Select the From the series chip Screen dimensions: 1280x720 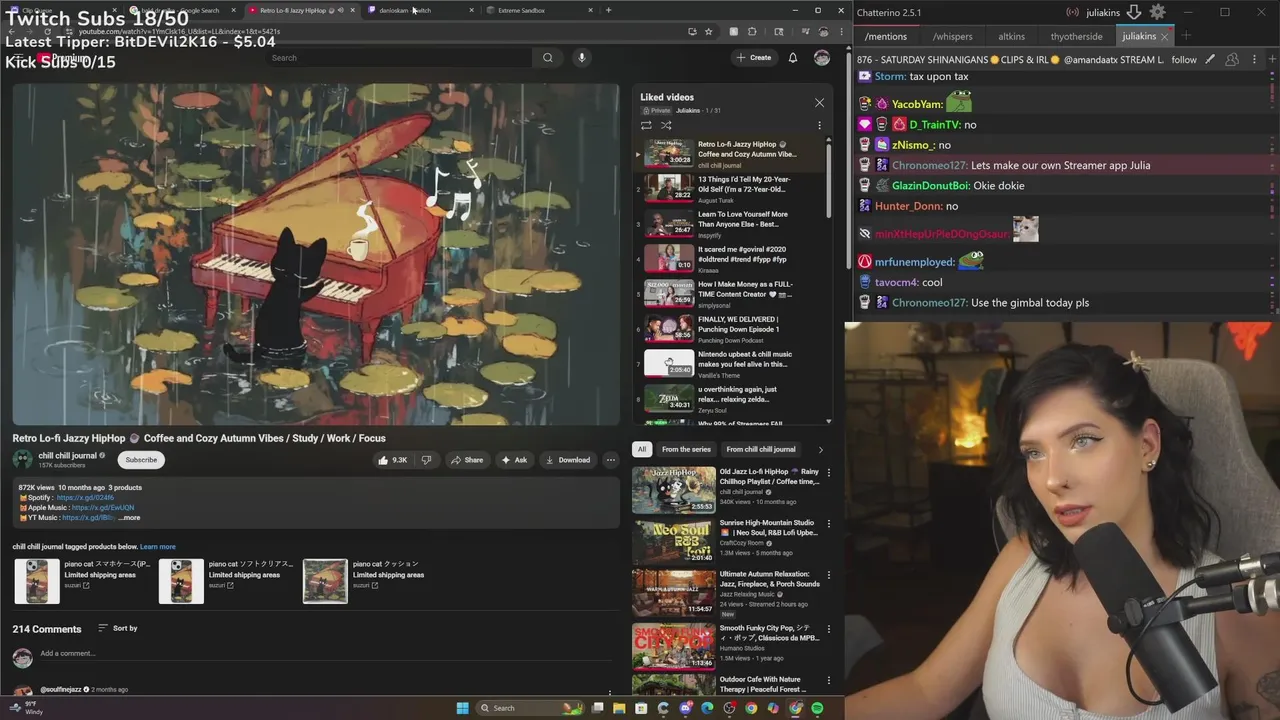[686, 449]
